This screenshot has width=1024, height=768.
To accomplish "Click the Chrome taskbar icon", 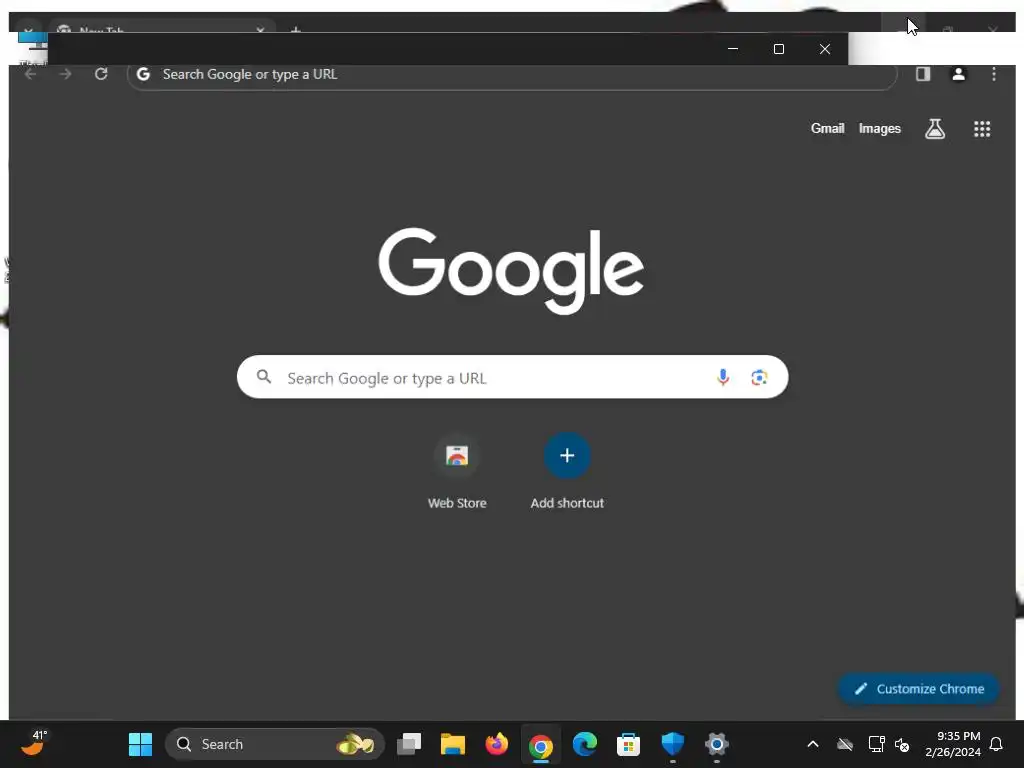I will 541,745.
